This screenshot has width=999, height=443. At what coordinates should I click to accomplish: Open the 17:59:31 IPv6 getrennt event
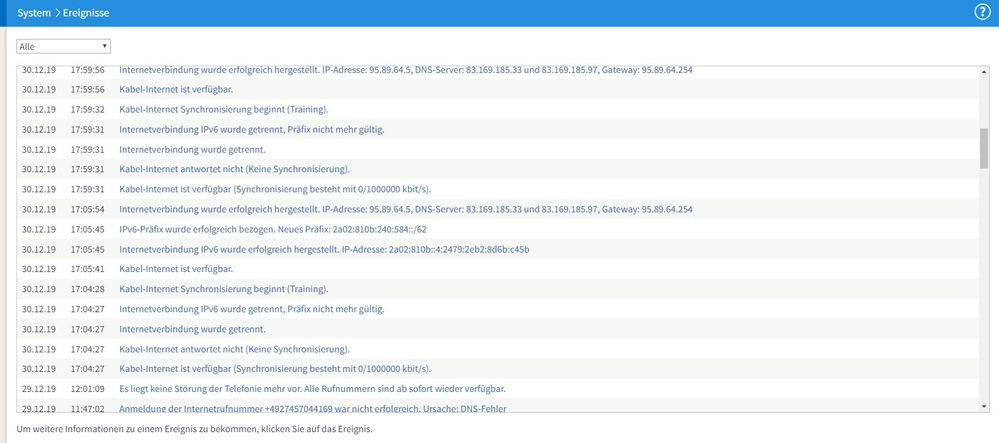498,129
